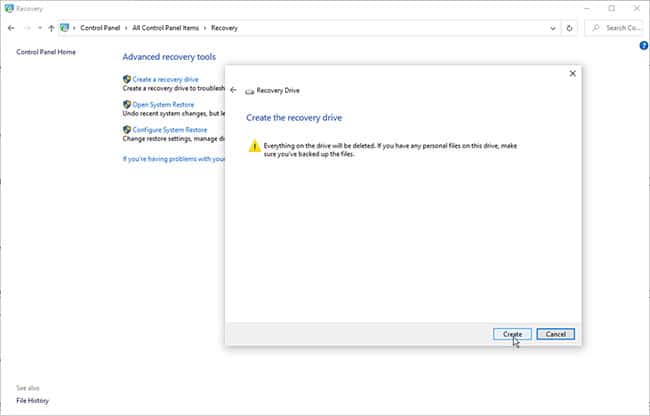
Task: Click the shield icon beside Open System Restore
Action: point(127,104)
